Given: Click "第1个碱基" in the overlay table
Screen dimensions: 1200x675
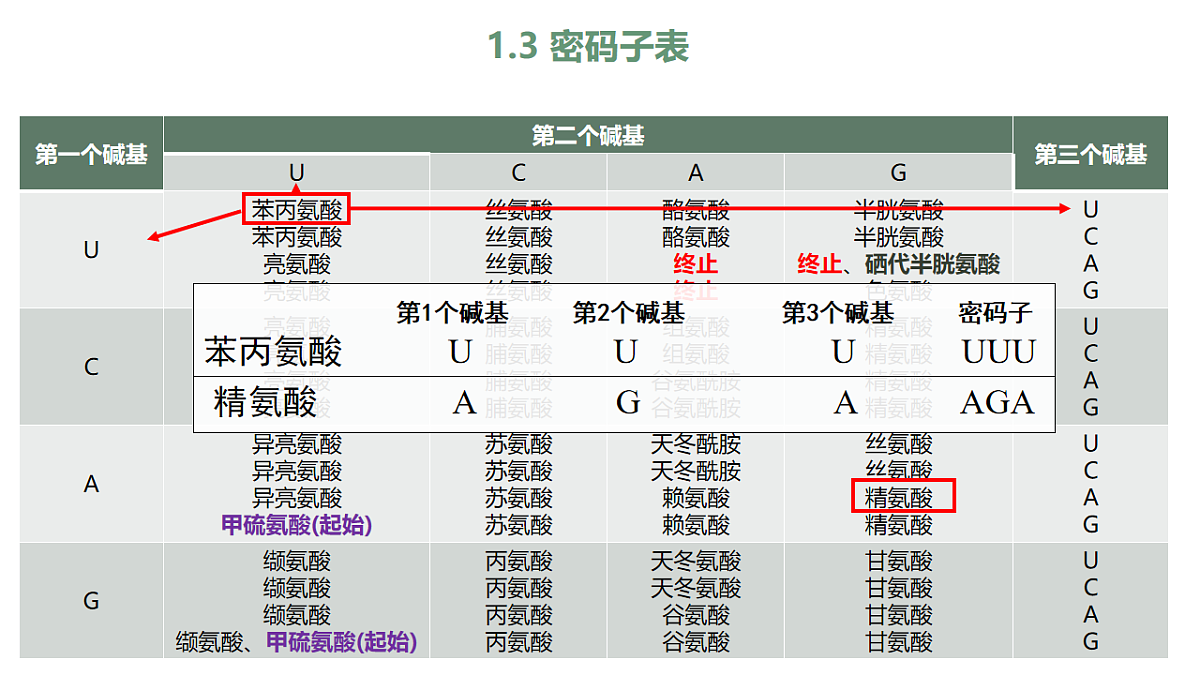Looking at the screenshot, I should coord(453,313).
